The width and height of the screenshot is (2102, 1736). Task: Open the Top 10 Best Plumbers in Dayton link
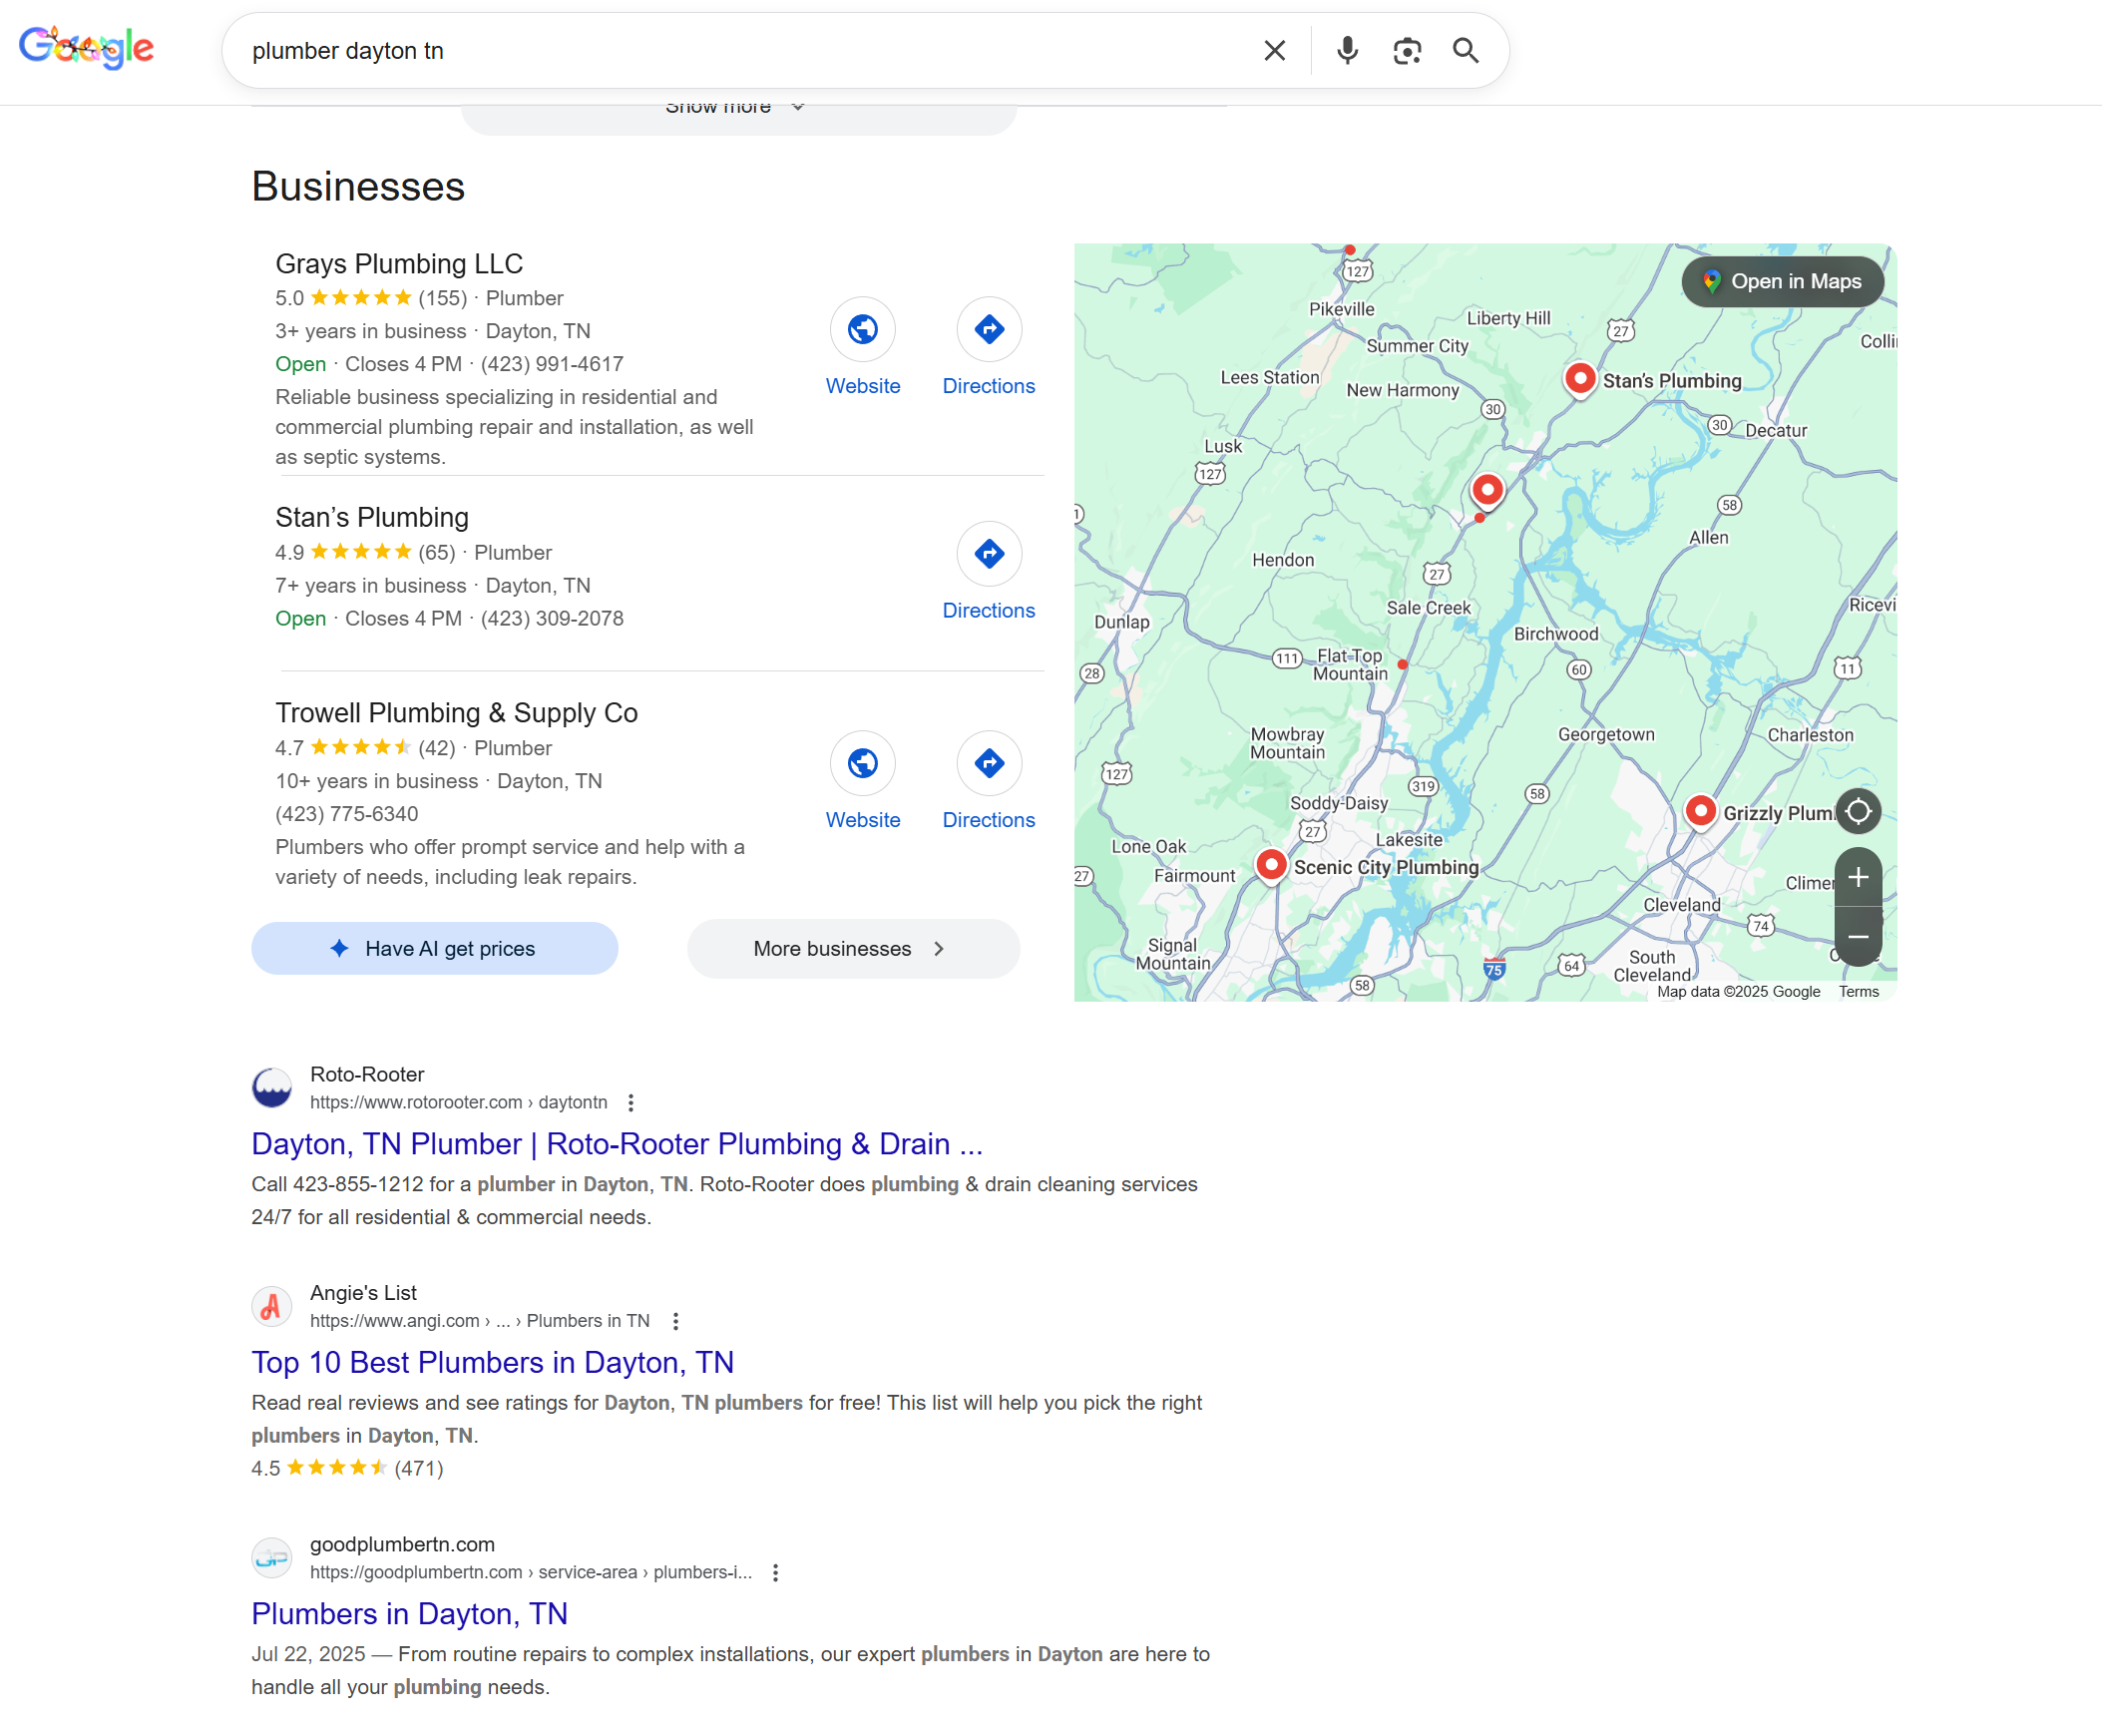[x=492, y=1362]
